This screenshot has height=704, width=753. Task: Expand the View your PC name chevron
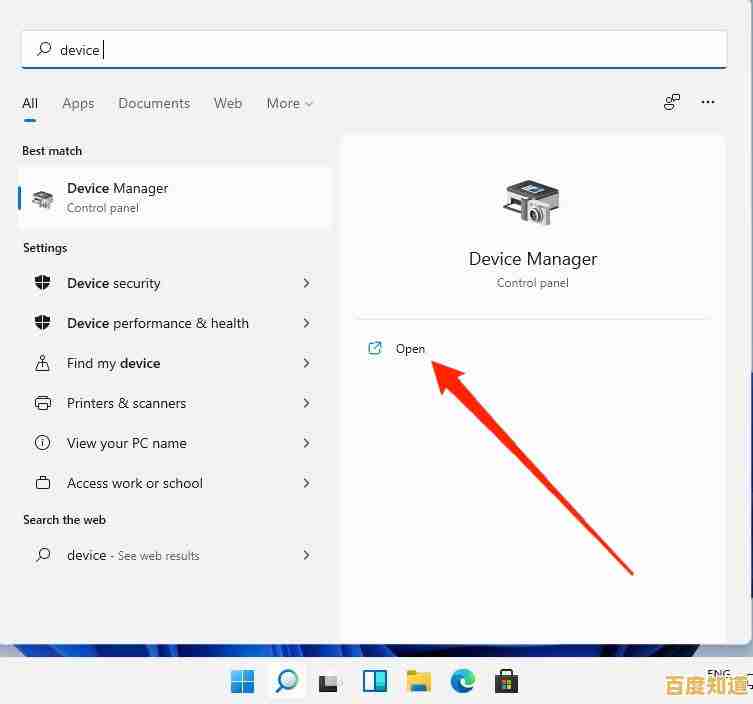(x=306, y=443)
